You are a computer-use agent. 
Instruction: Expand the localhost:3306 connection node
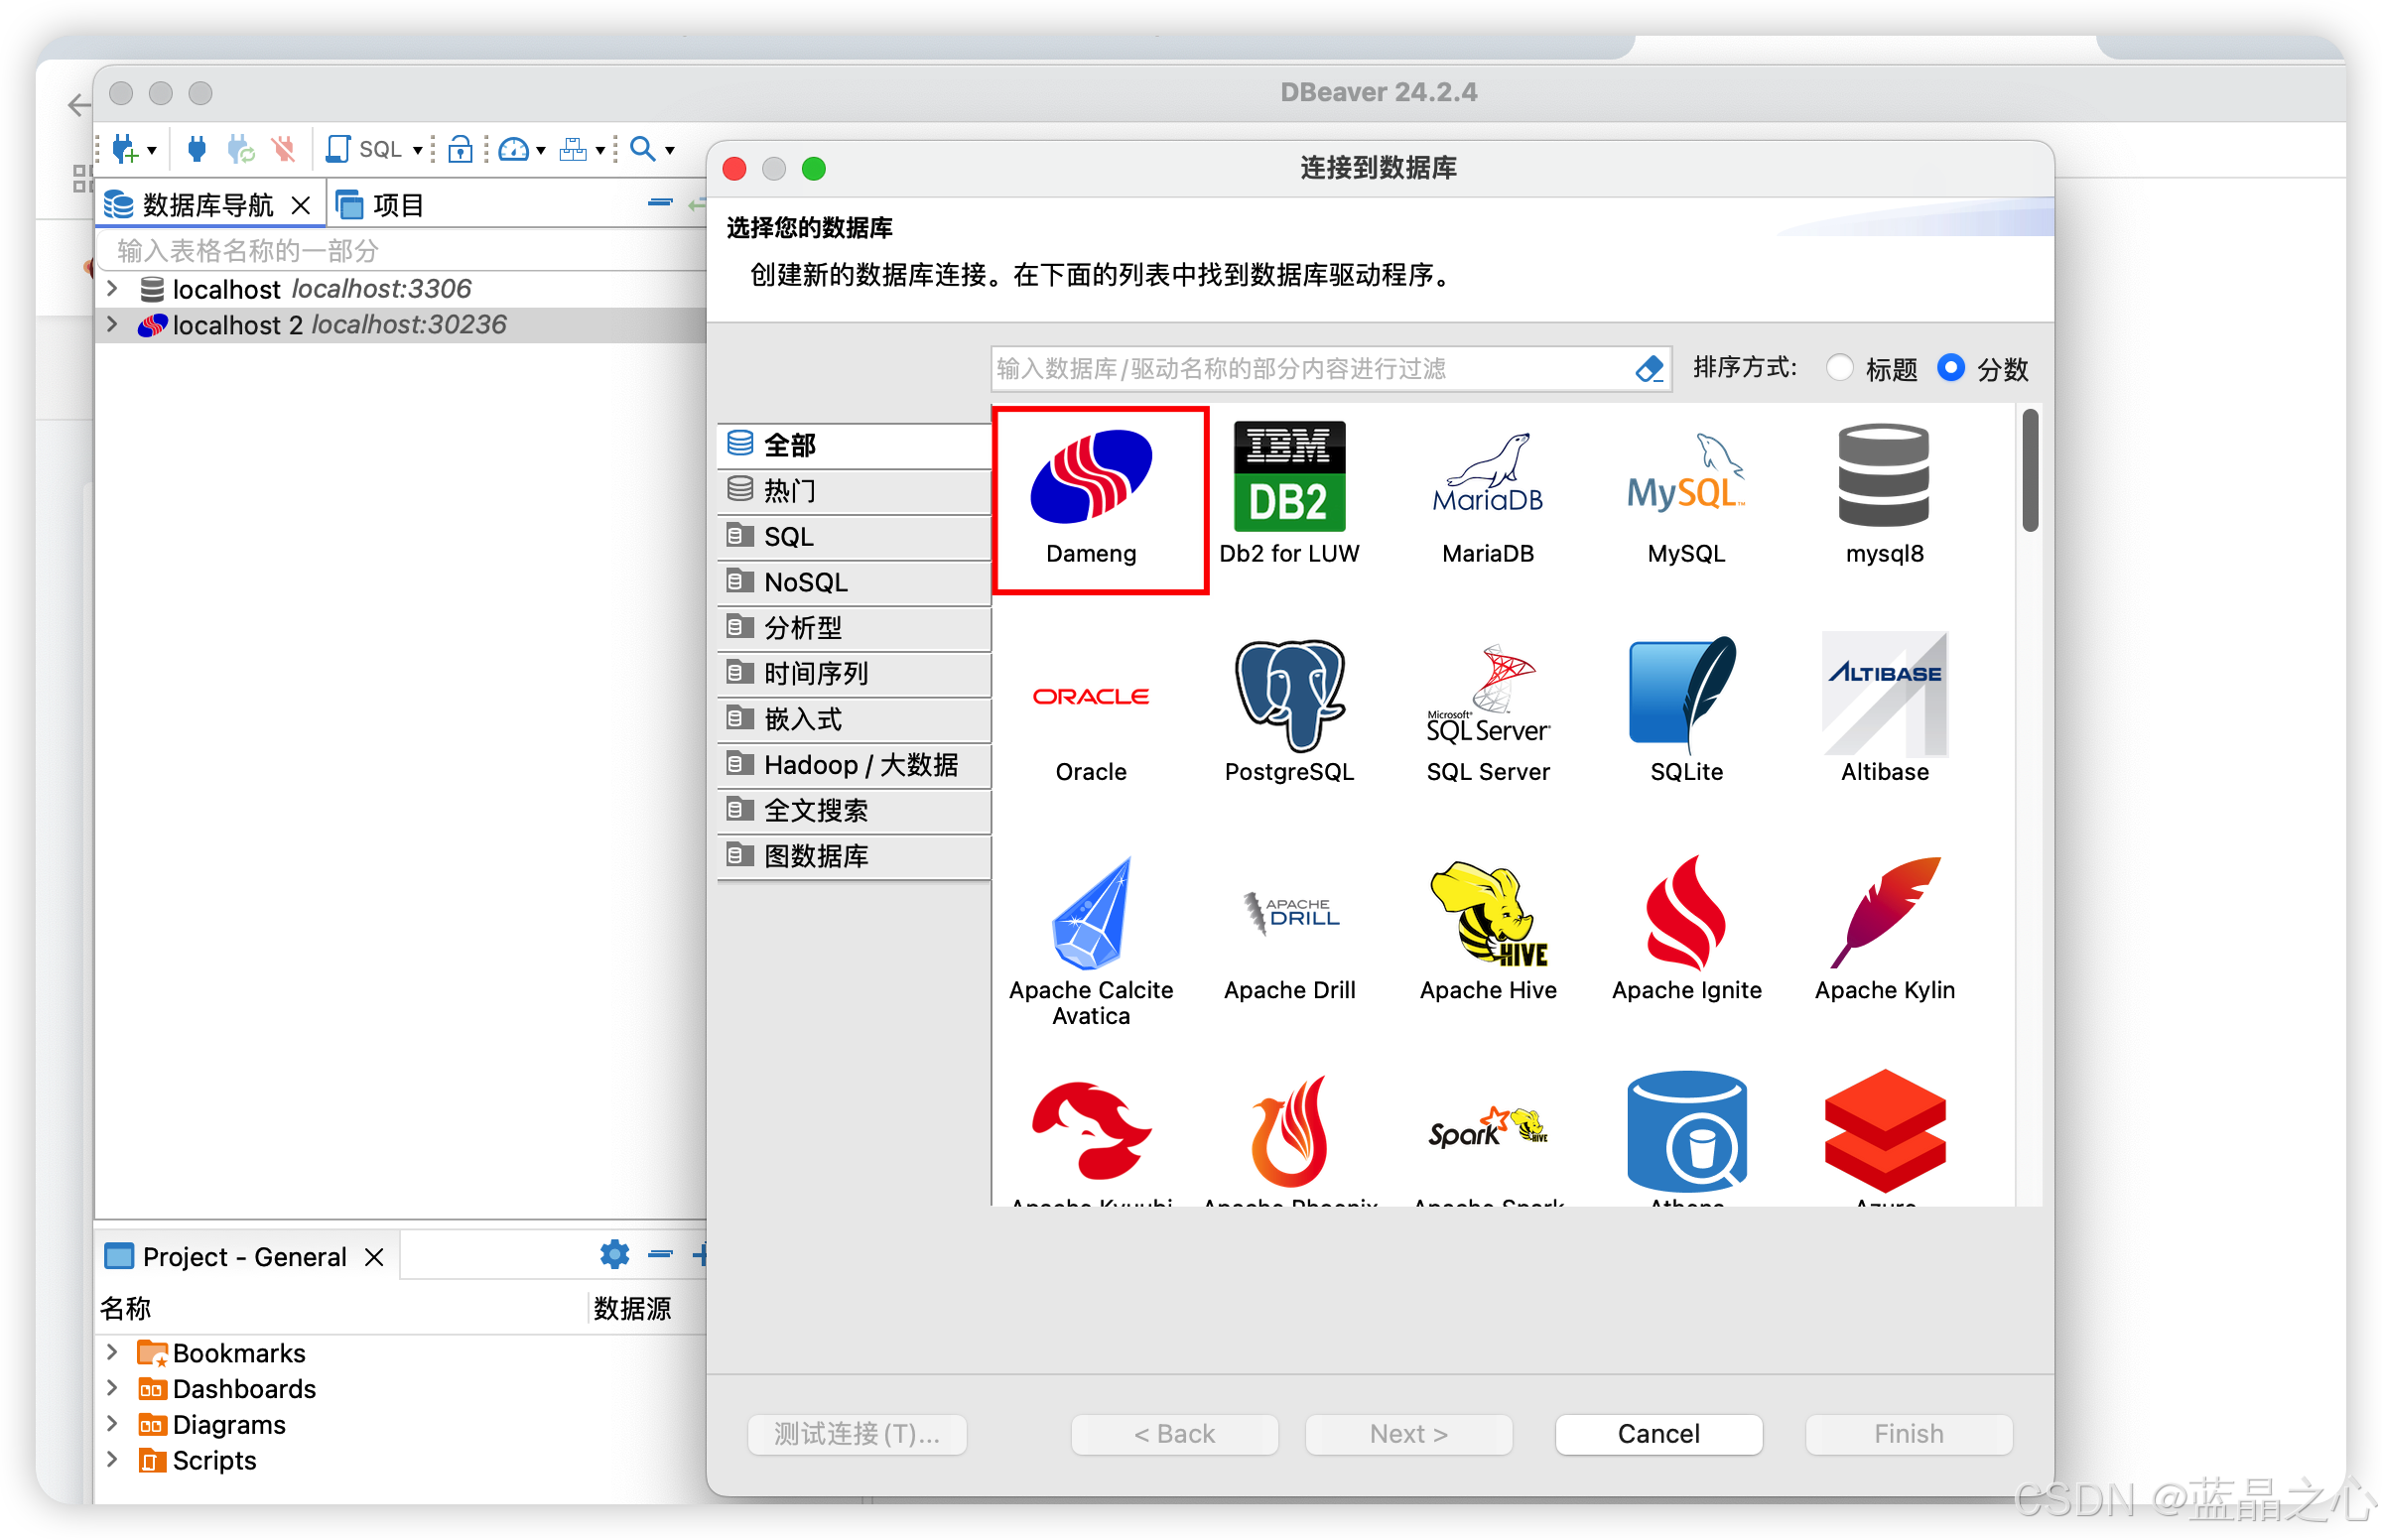[112, 289]
